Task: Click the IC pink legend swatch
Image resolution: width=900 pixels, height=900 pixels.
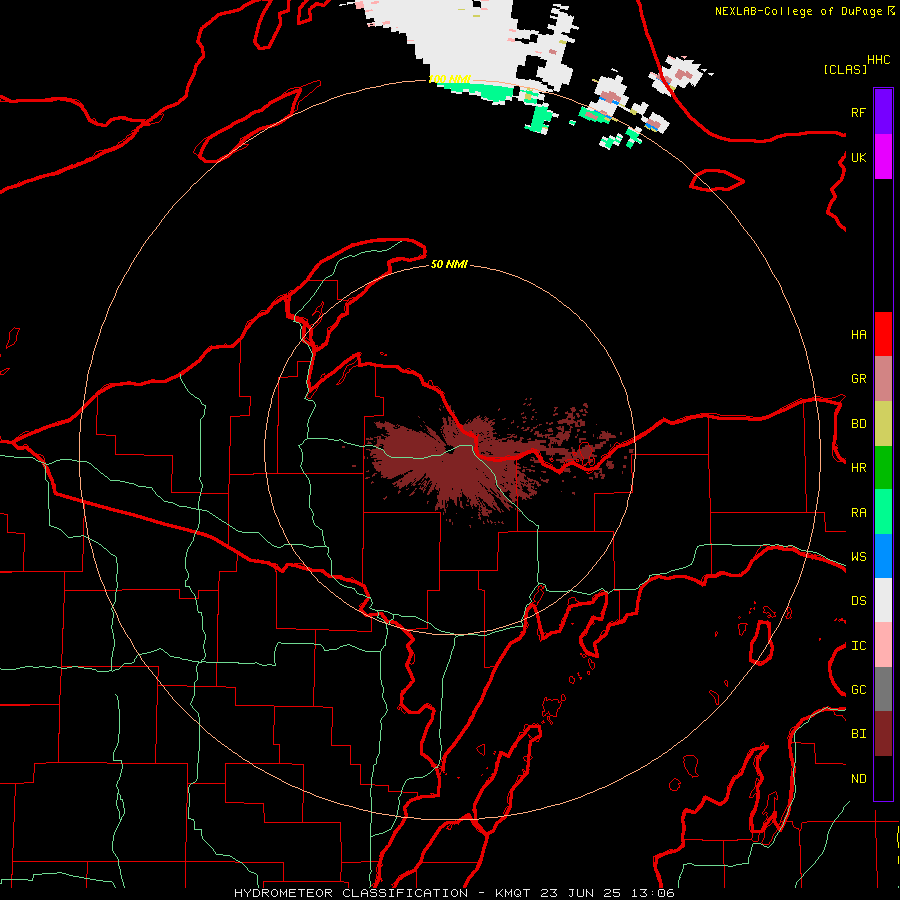Action: [x=883, y=645]
